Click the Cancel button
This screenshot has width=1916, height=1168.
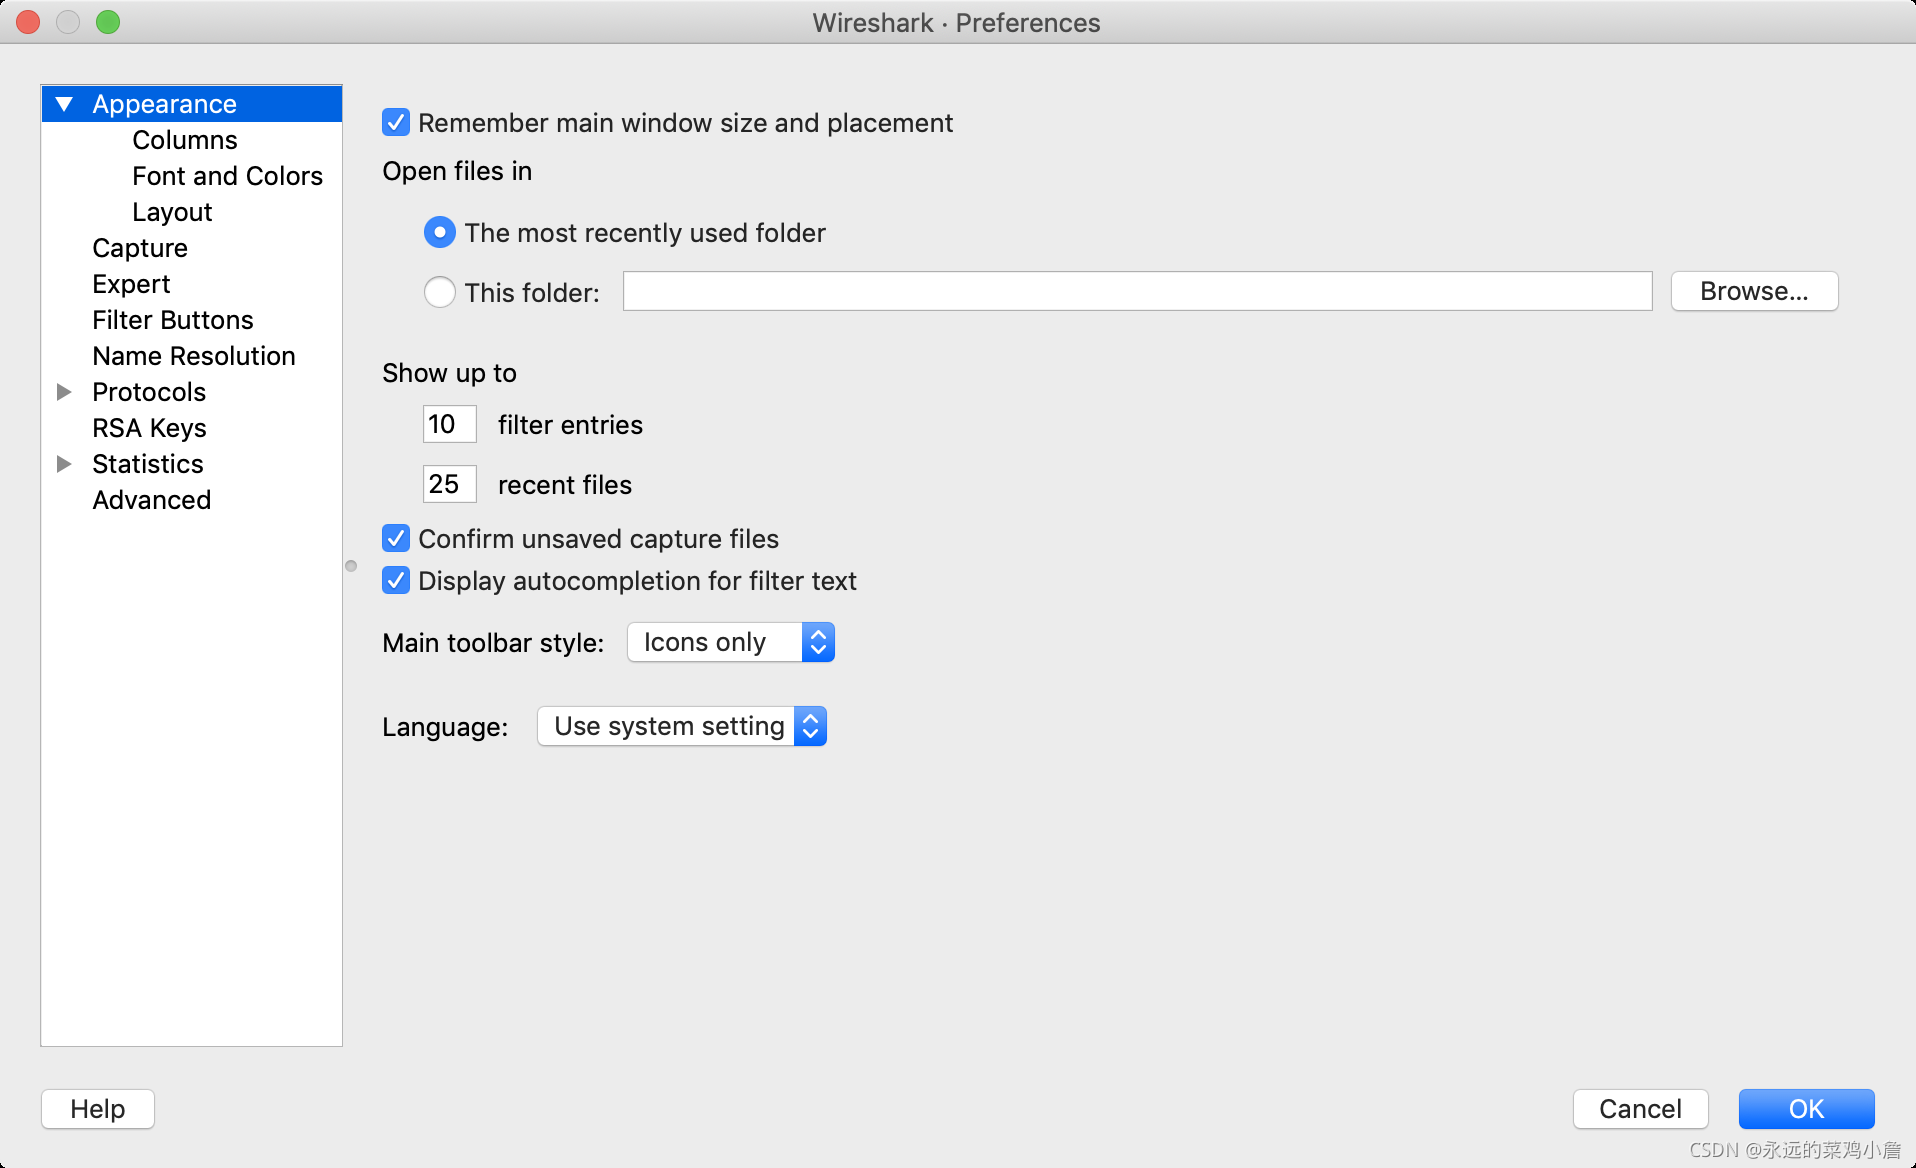[x=1640, y=1109]
